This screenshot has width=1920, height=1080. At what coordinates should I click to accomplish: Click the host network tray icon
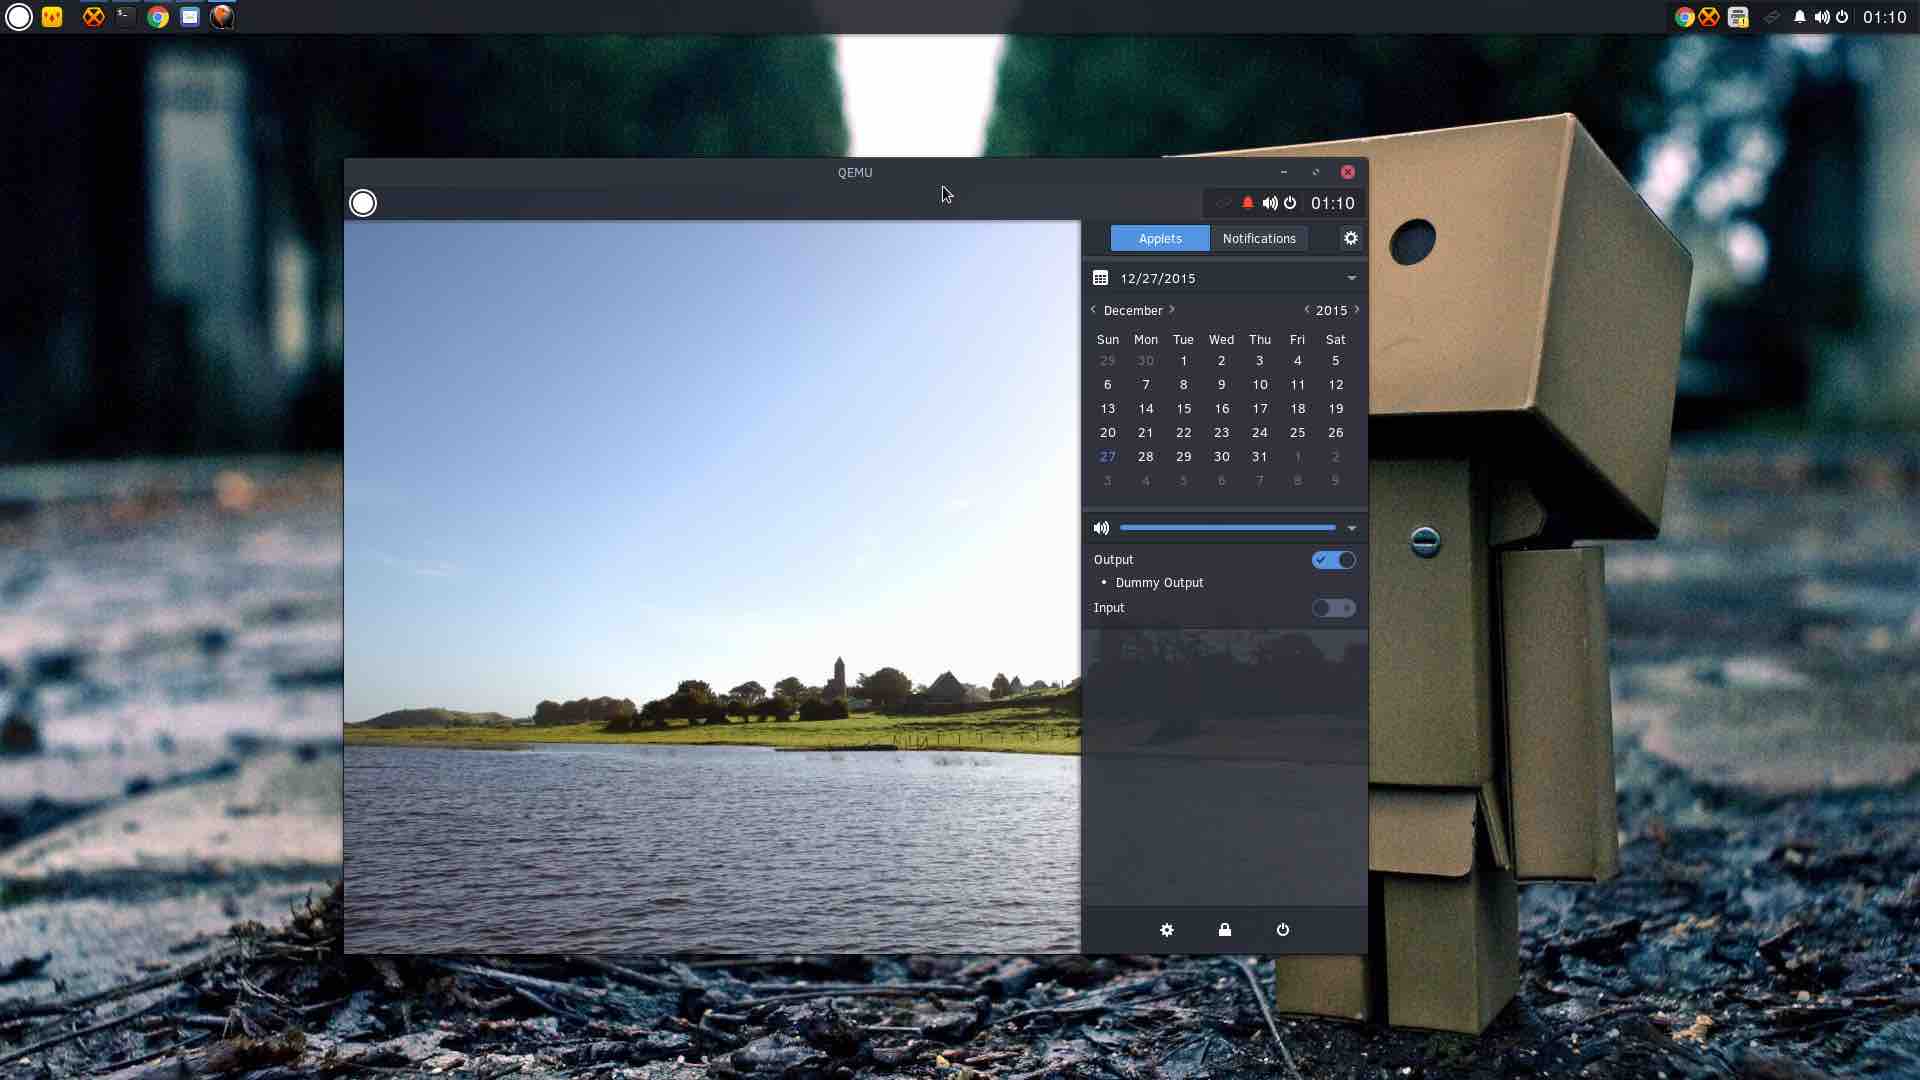point(1771,17)
